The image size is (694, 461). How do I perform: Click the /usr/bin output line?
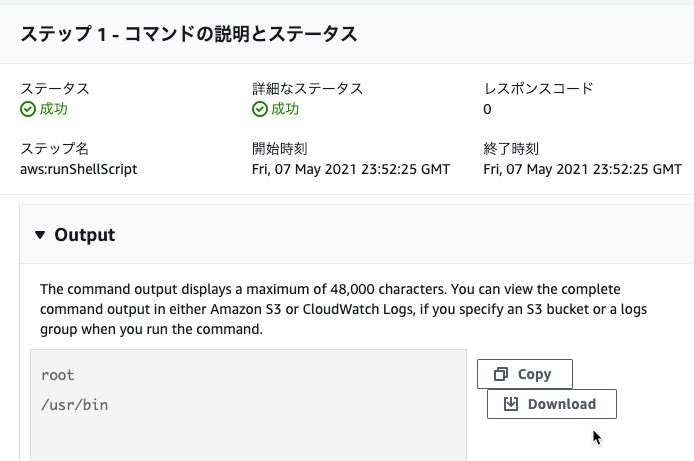click(x=74, y=405)
